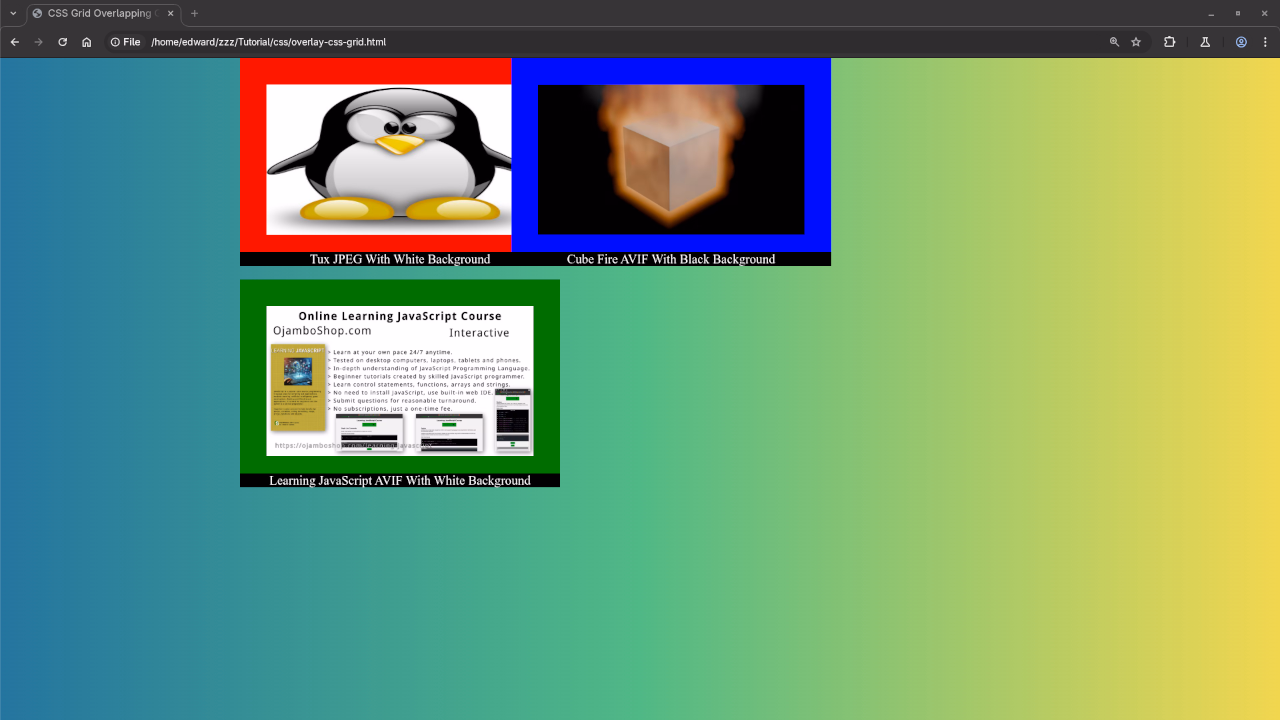Open the zoom magnifier icon in address bar
Image resolution: width=1280 pixels, height=720 pixels.
(1114, 42)
